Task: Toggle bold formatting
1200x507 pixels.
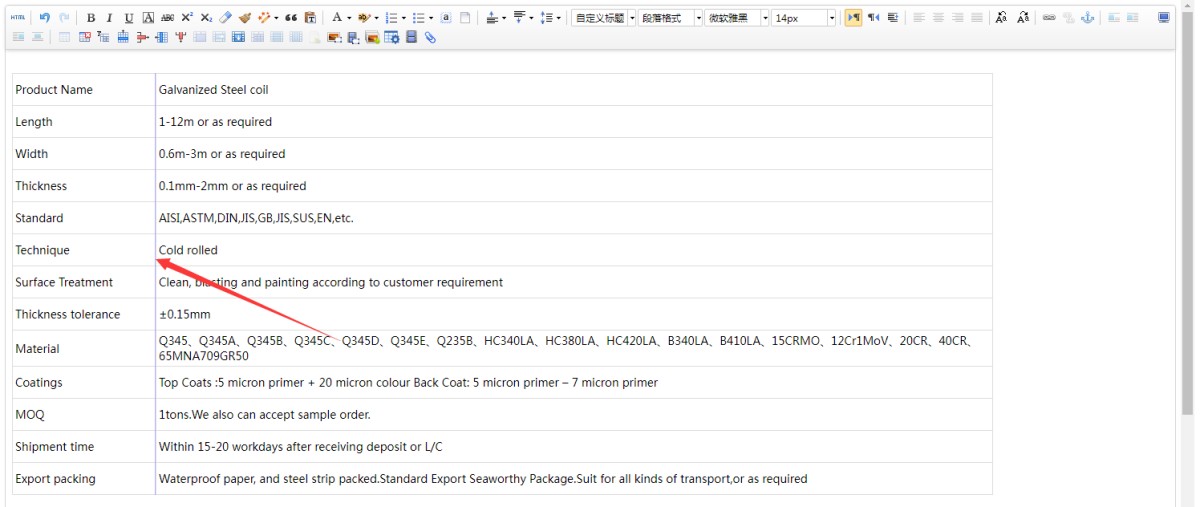Action: [91, 18]
